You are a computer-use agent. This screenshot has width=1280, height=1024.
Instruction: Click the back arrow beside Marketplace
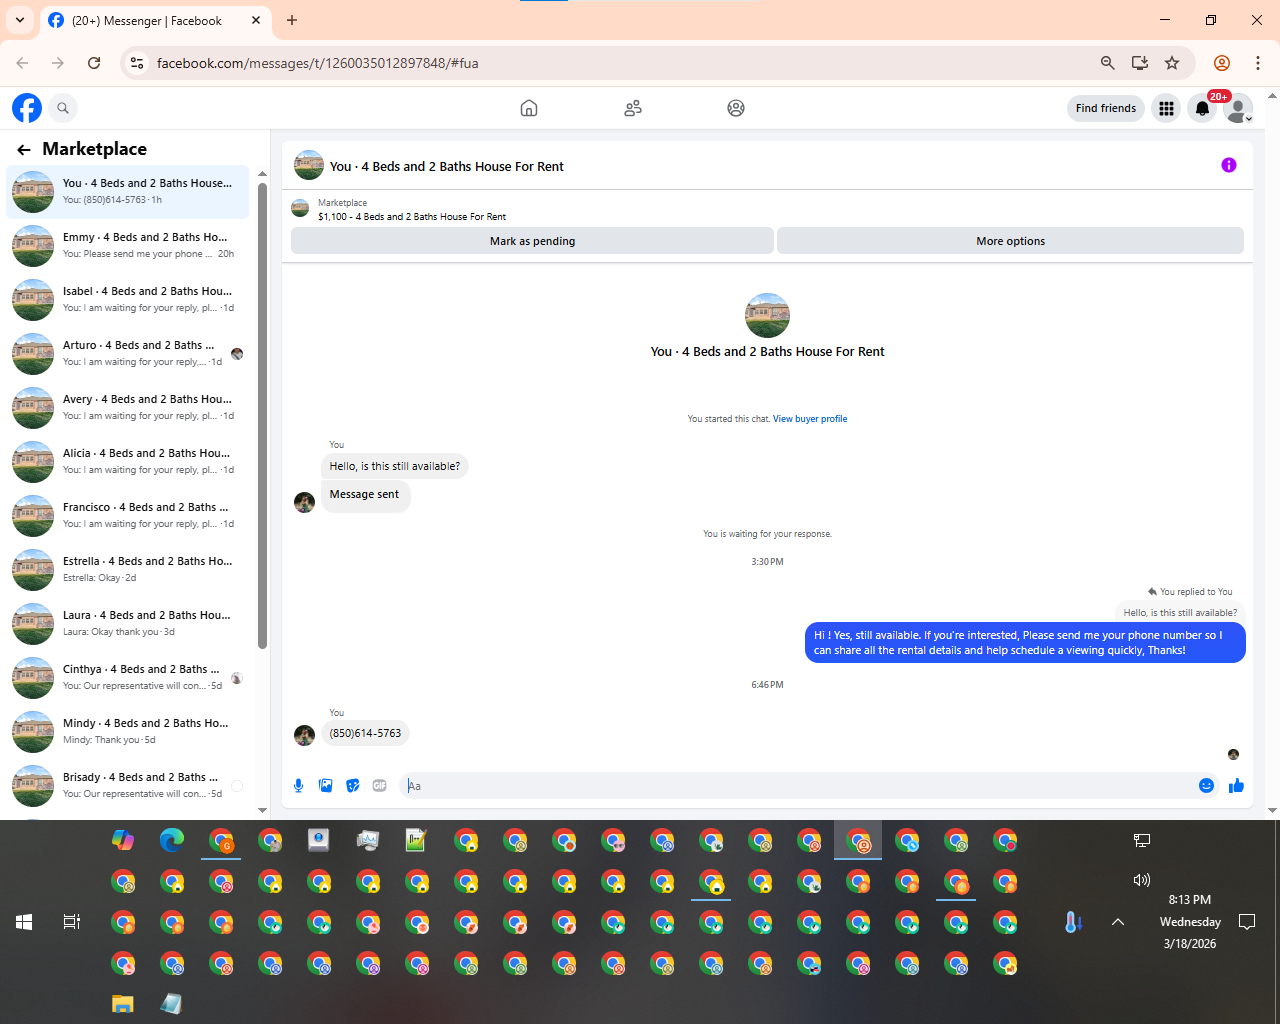click(24, 149)
